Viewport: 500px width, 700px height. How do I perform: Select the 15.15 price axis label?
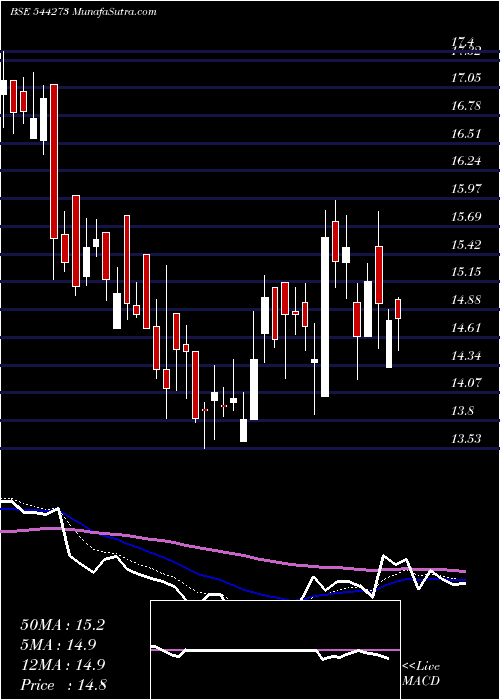(467, 272)
